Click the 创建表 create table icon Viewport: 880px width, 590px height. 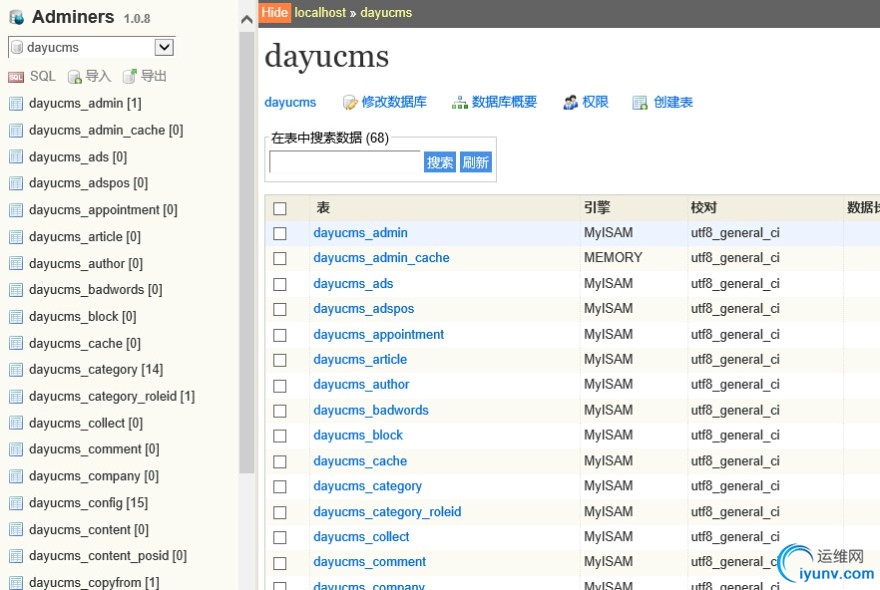point(642,103)
